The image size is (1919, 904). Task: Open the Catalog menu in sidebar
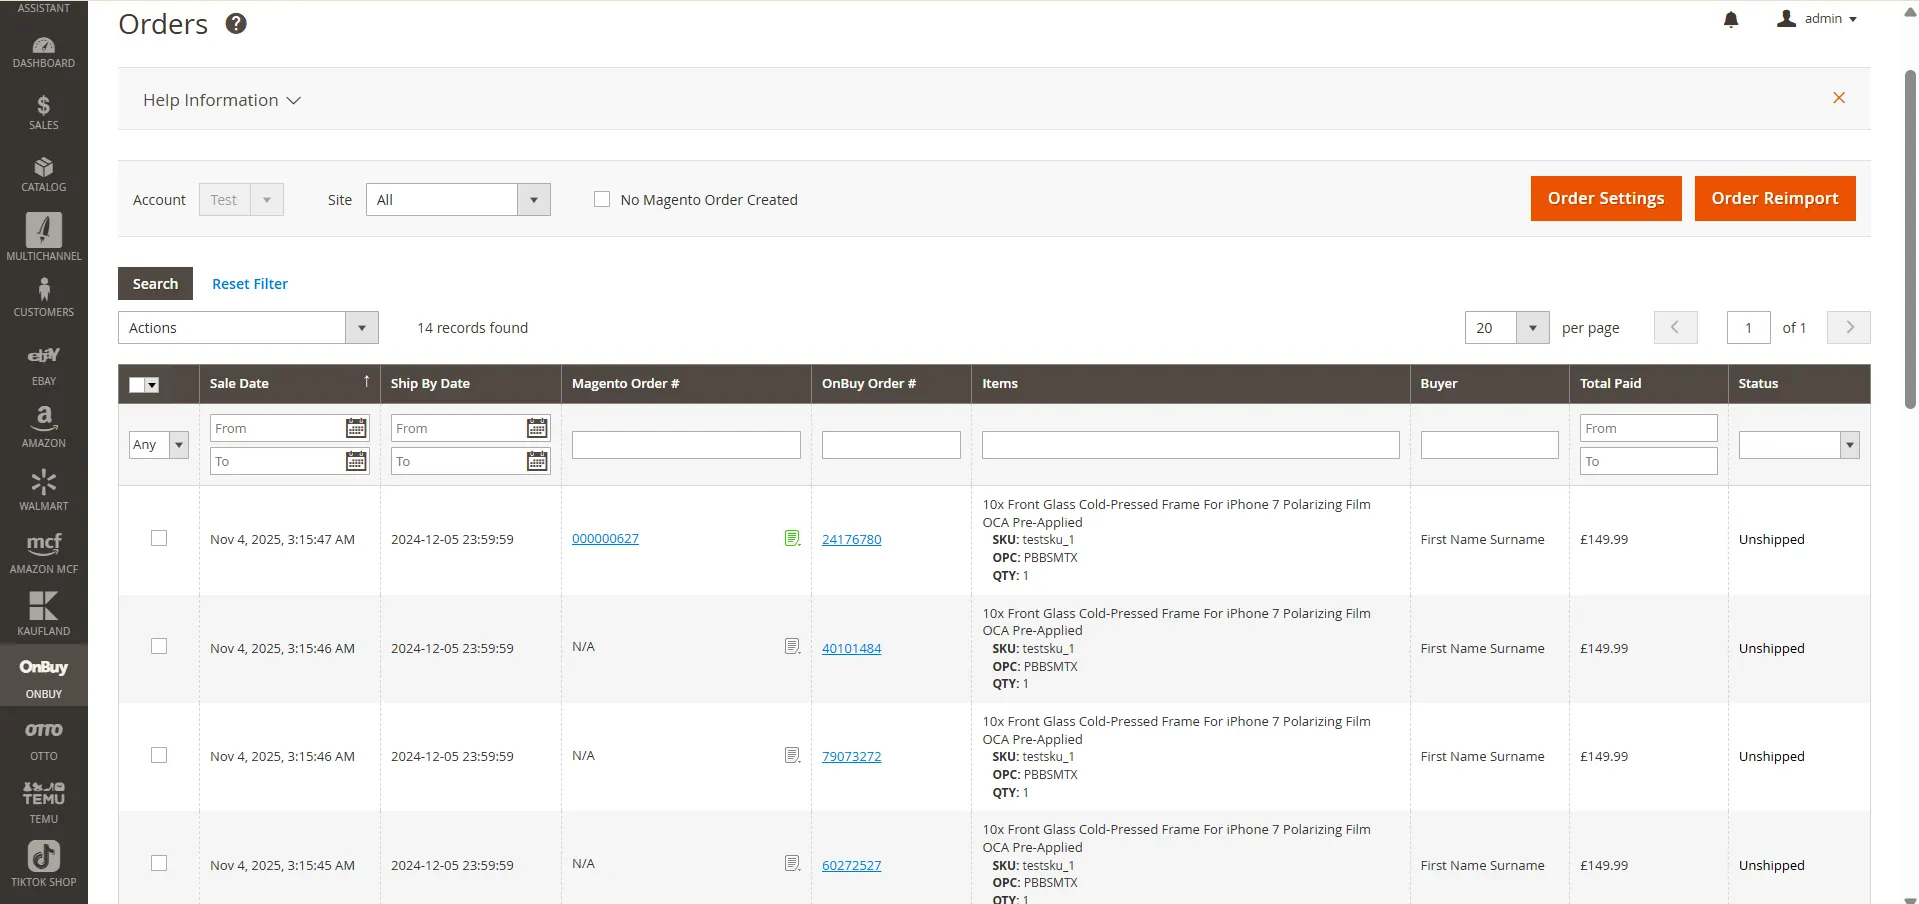[x=44, y=174]
